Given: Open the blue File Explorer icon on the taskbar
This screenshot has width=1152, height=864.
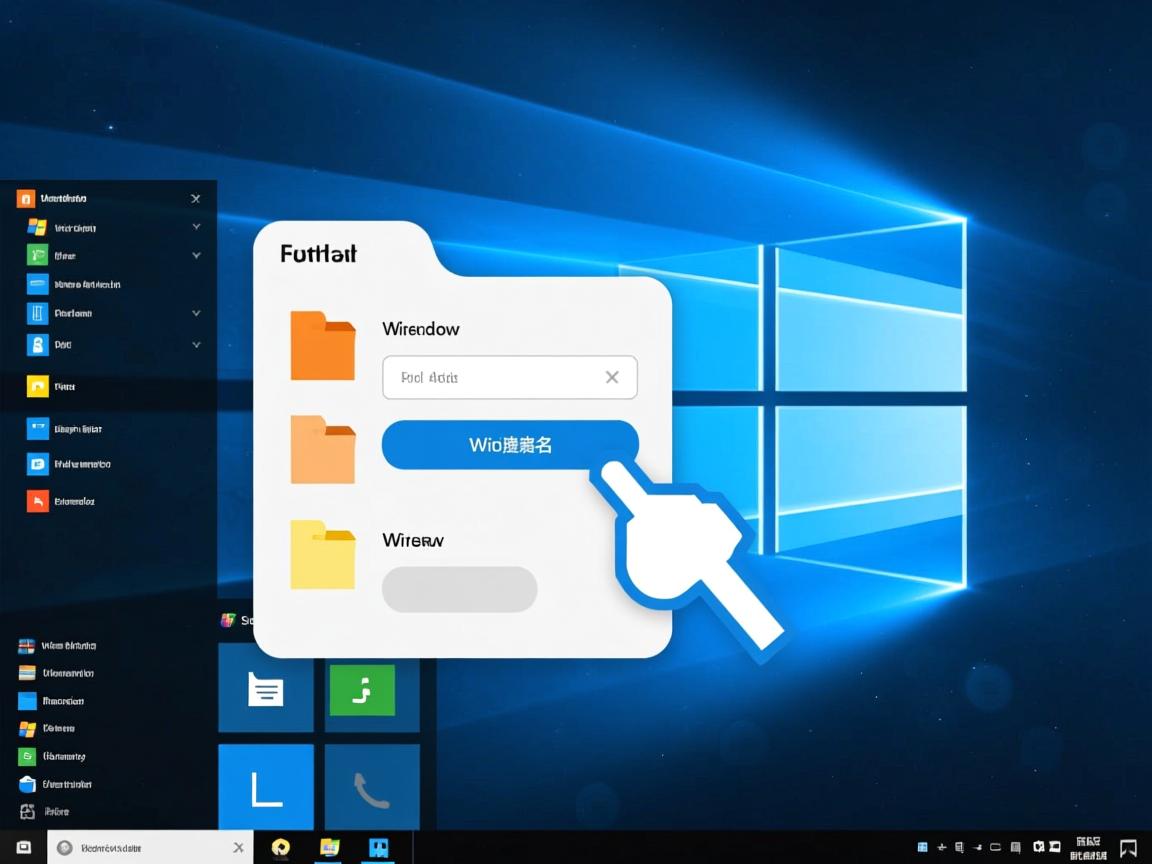Looking at the screenshot, I should pos(378,847).
